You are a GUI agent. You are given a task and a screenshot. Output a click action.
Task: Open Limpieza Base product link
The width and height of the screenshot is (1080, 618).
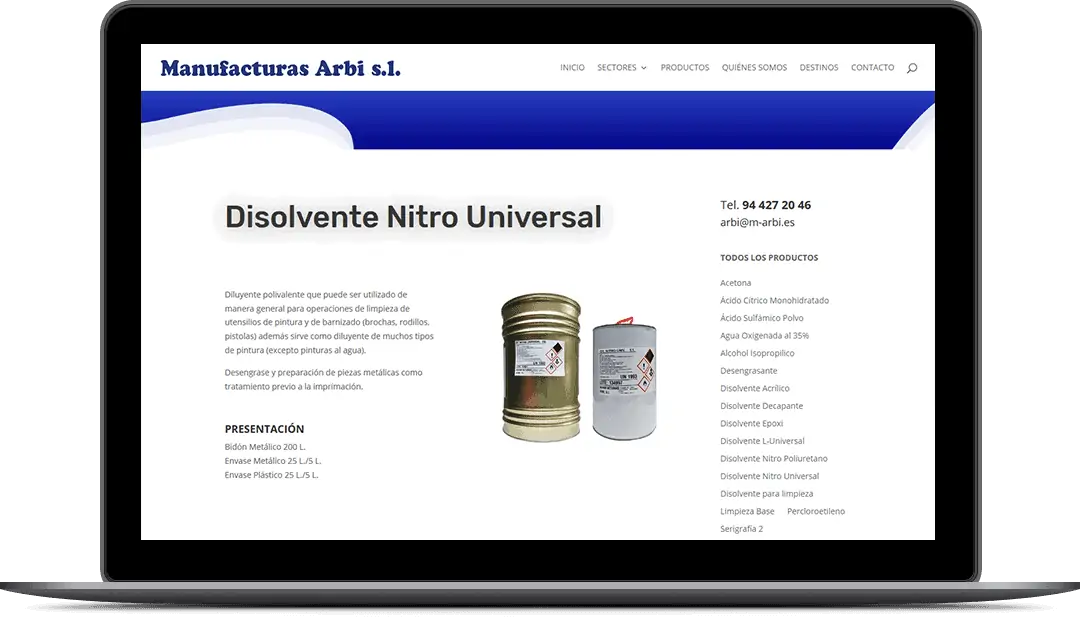[x=747, y=511]
